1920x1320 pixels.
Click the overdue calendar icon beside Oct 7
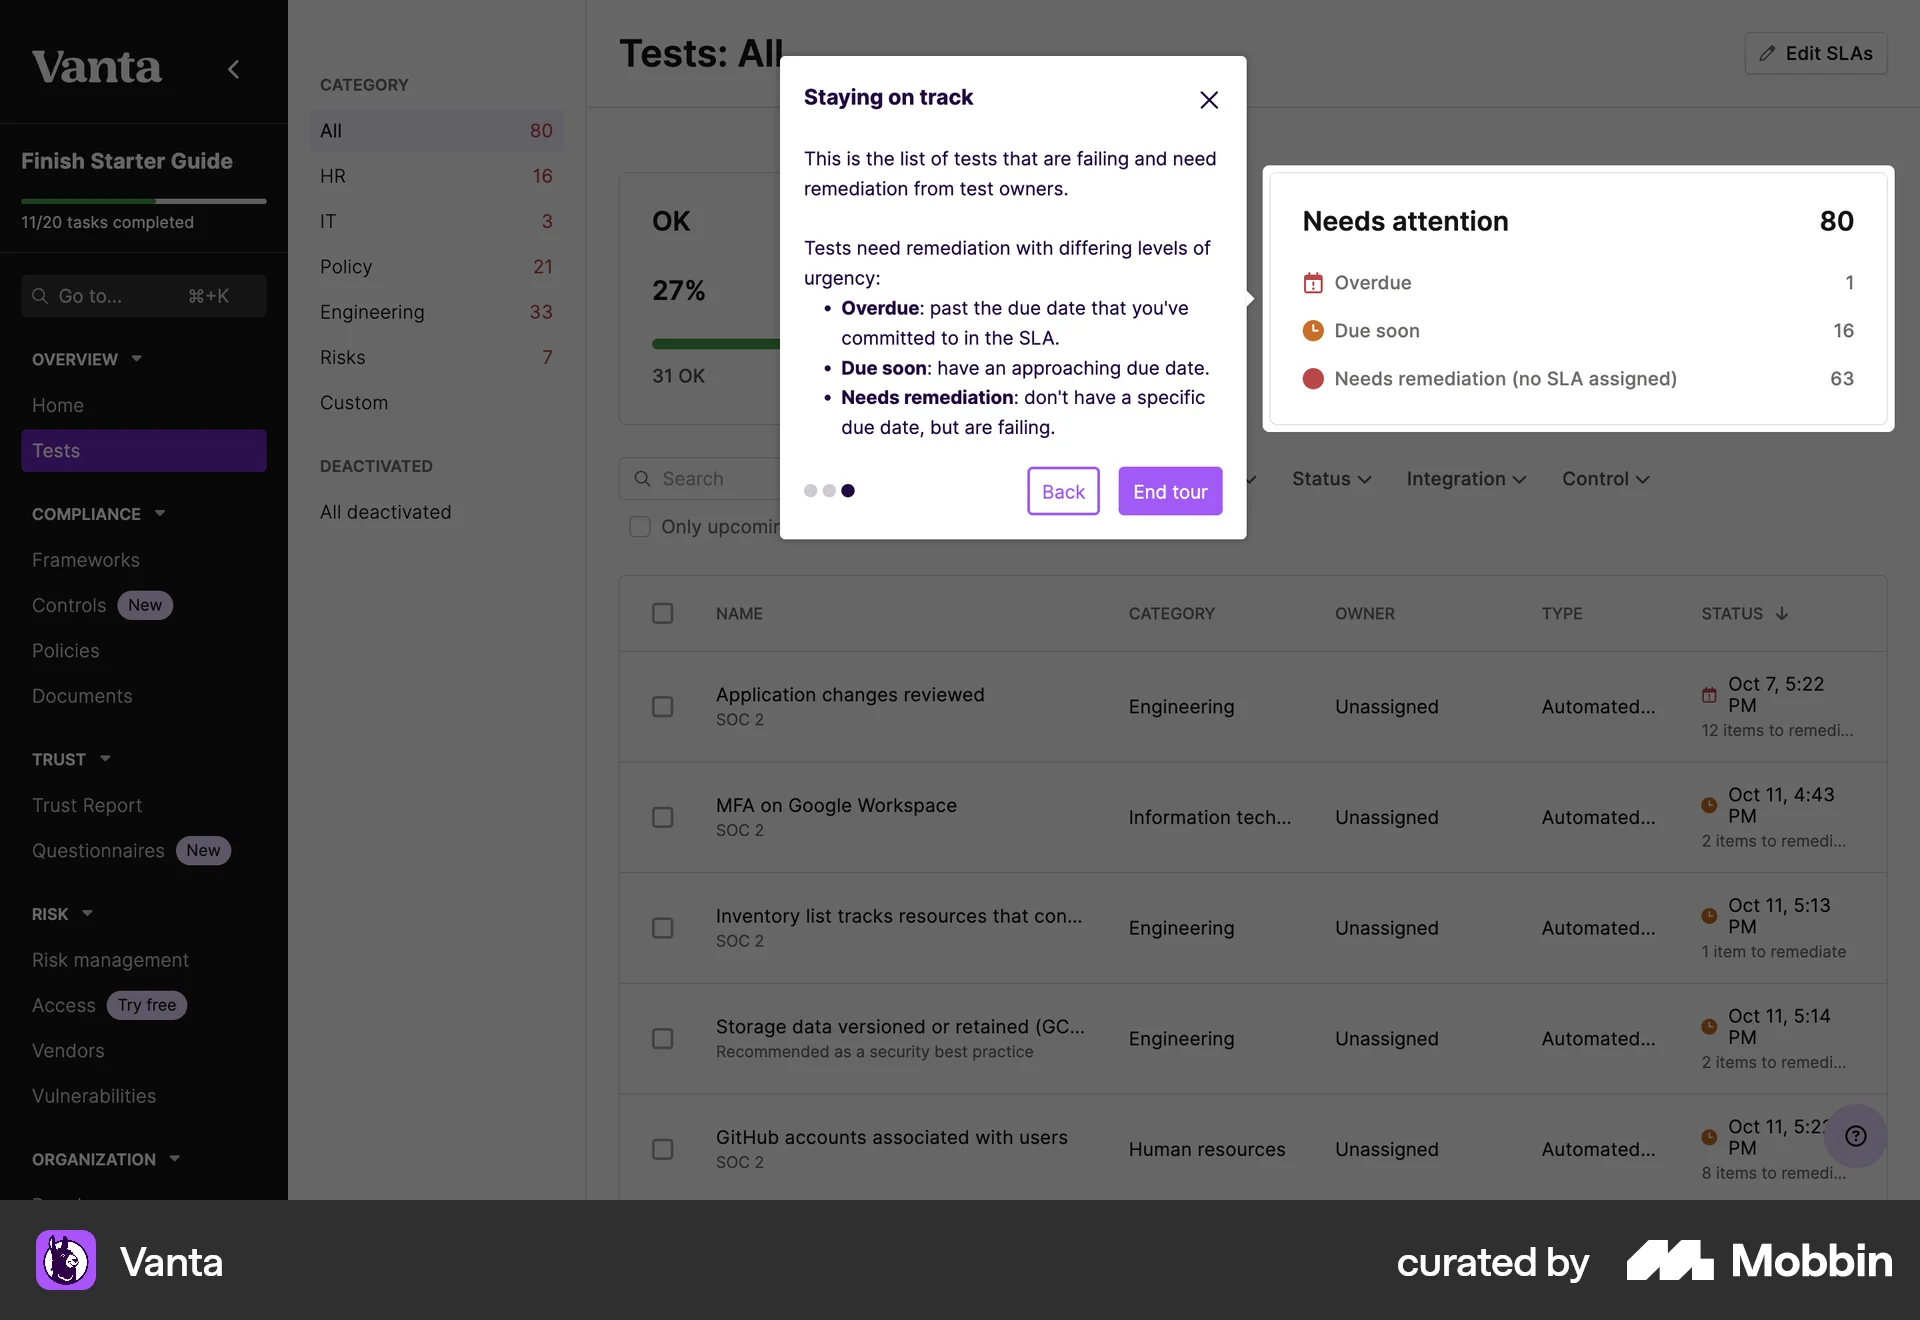(1708, 695)
